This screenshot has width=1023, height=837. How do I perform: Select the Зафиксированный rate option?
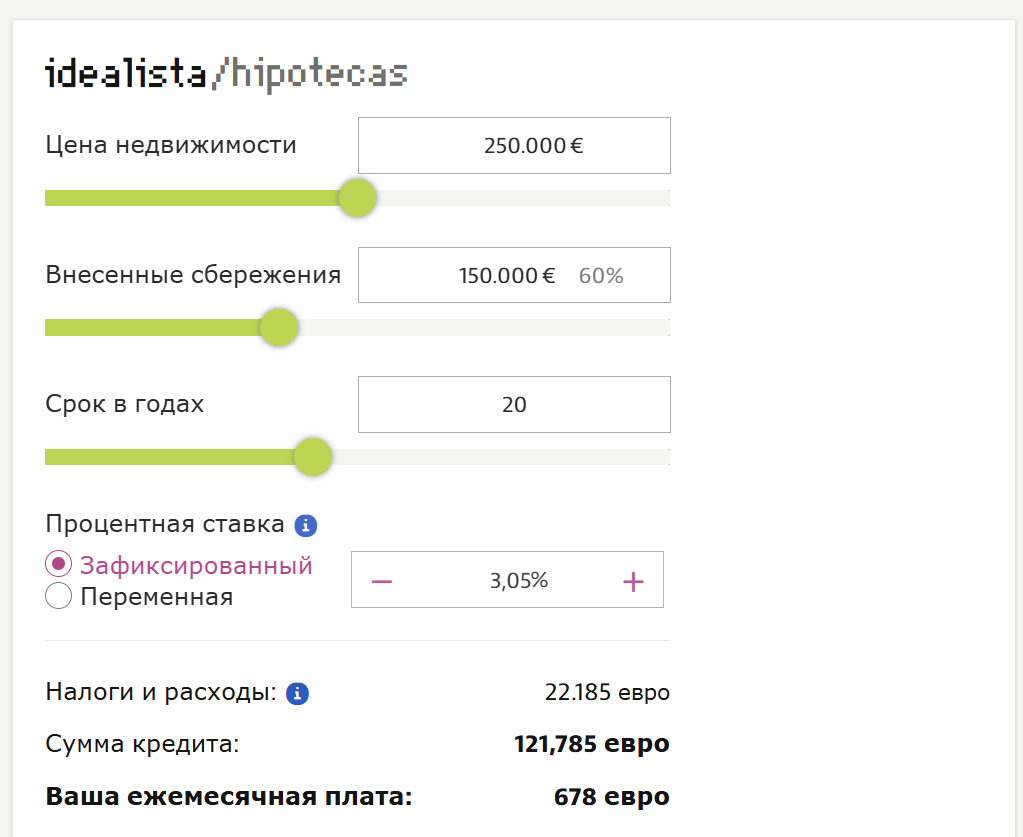(59, 564)
